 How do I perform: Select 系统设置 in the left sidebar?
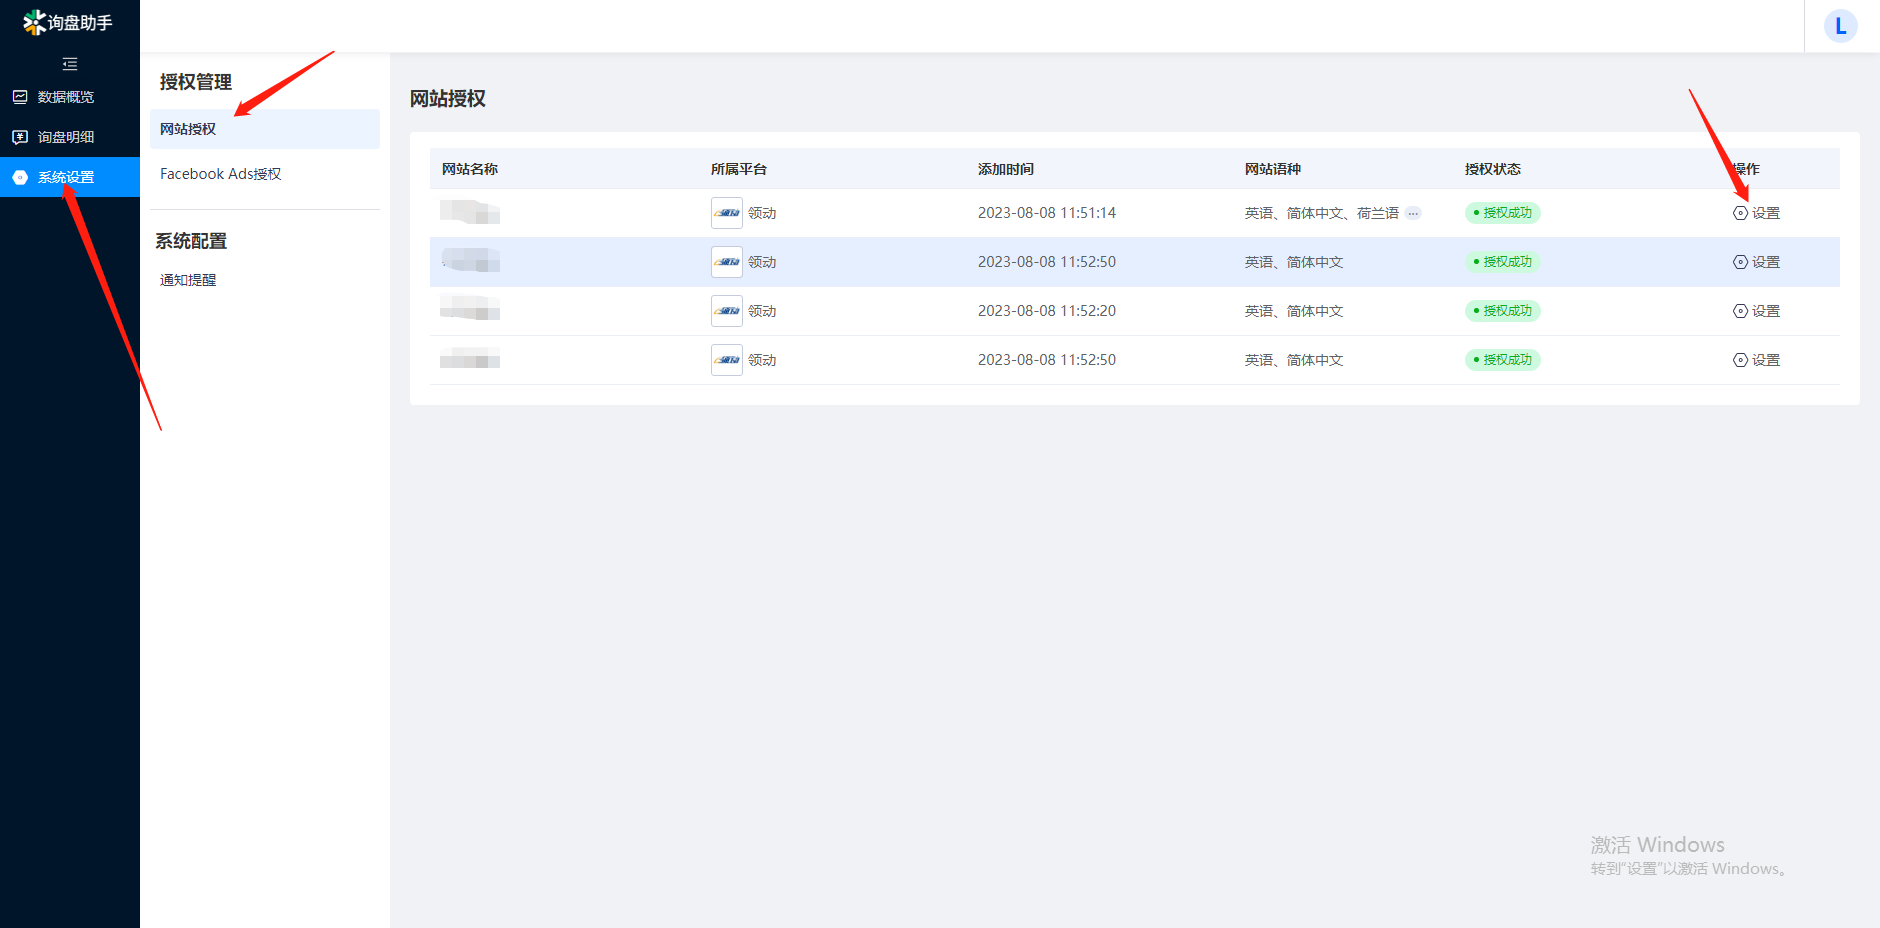(66, 177)
